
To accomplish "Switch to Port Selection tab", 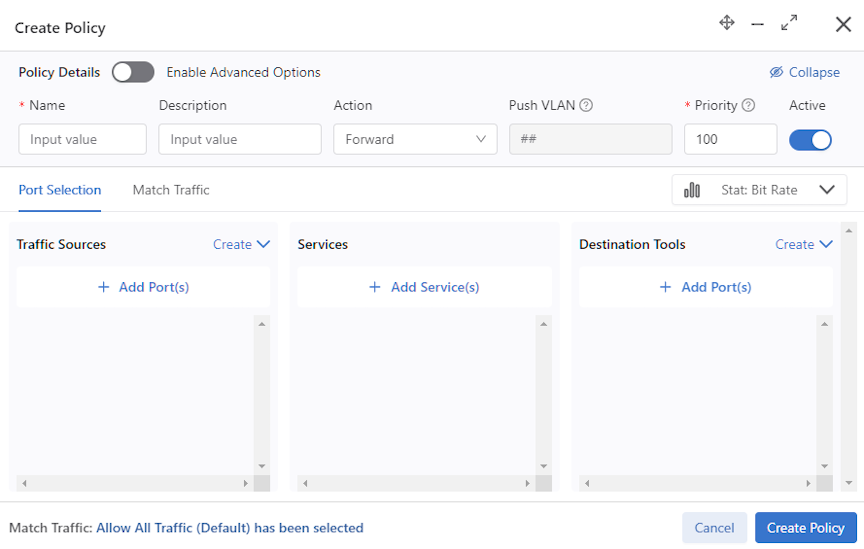I will pyautogui.click(x=60, y=190).
